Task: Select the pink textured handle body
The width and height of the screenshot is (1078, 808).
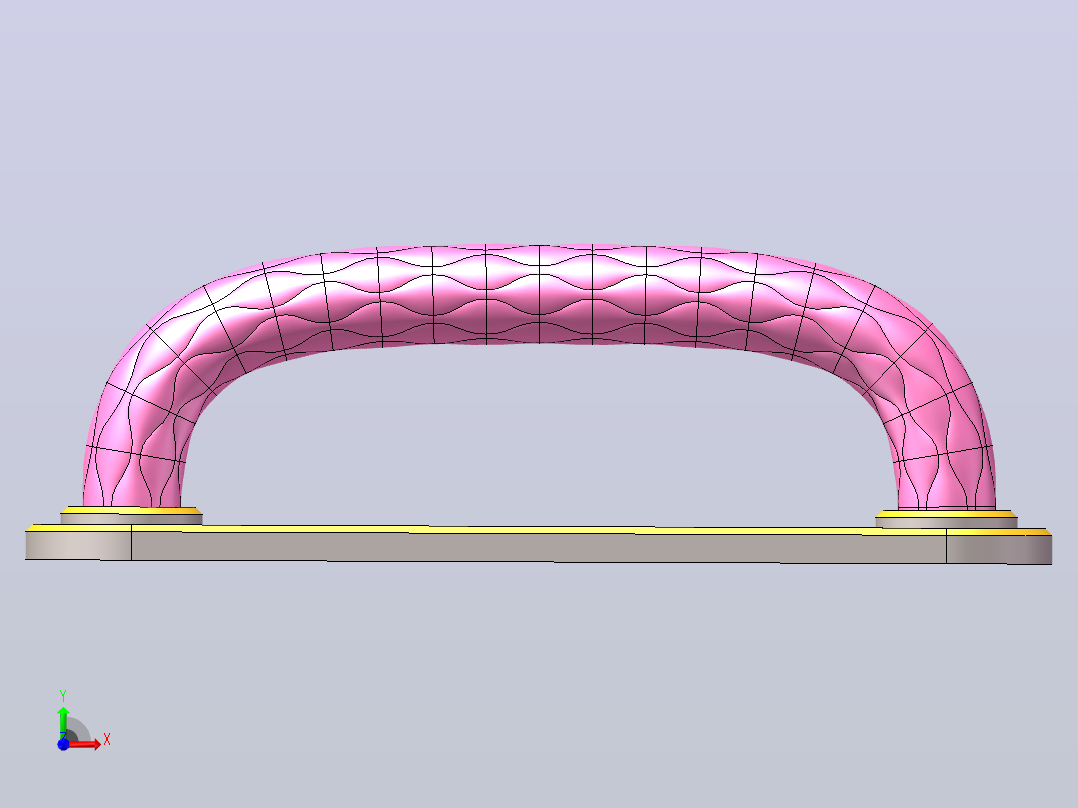Action: 539,296
